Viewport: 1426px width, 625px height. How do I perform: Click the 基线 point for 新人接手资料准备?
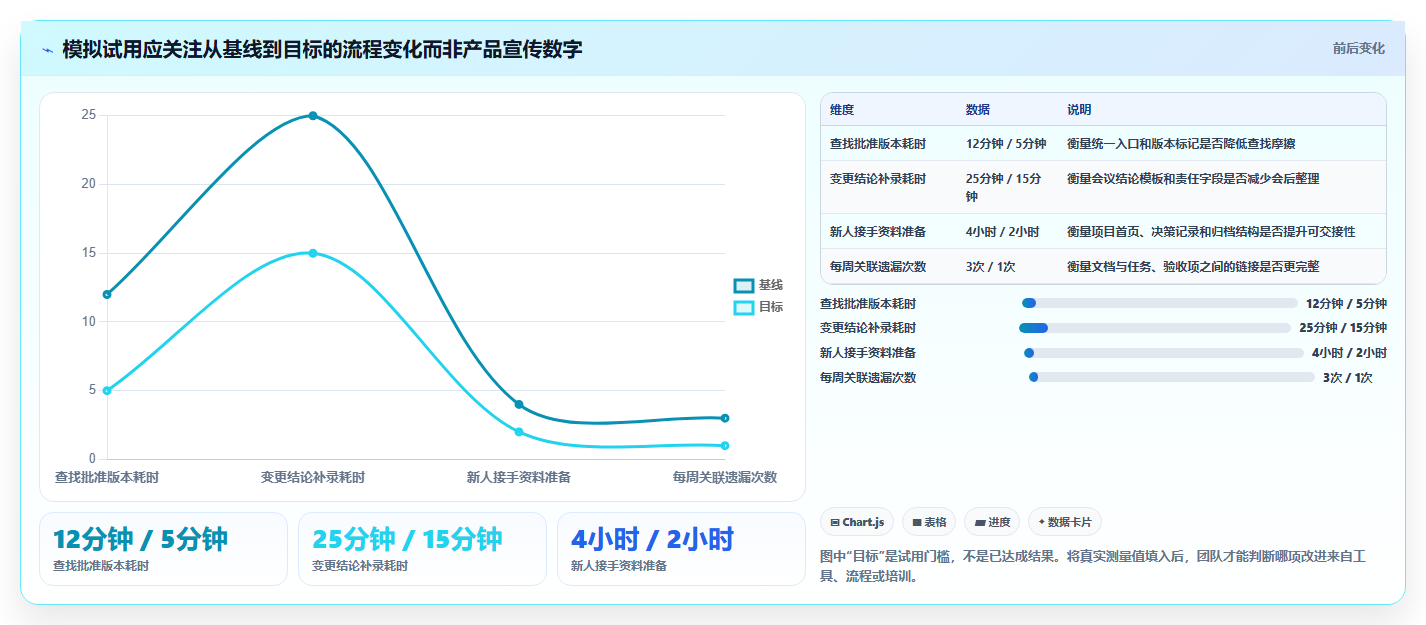(519, 404)
